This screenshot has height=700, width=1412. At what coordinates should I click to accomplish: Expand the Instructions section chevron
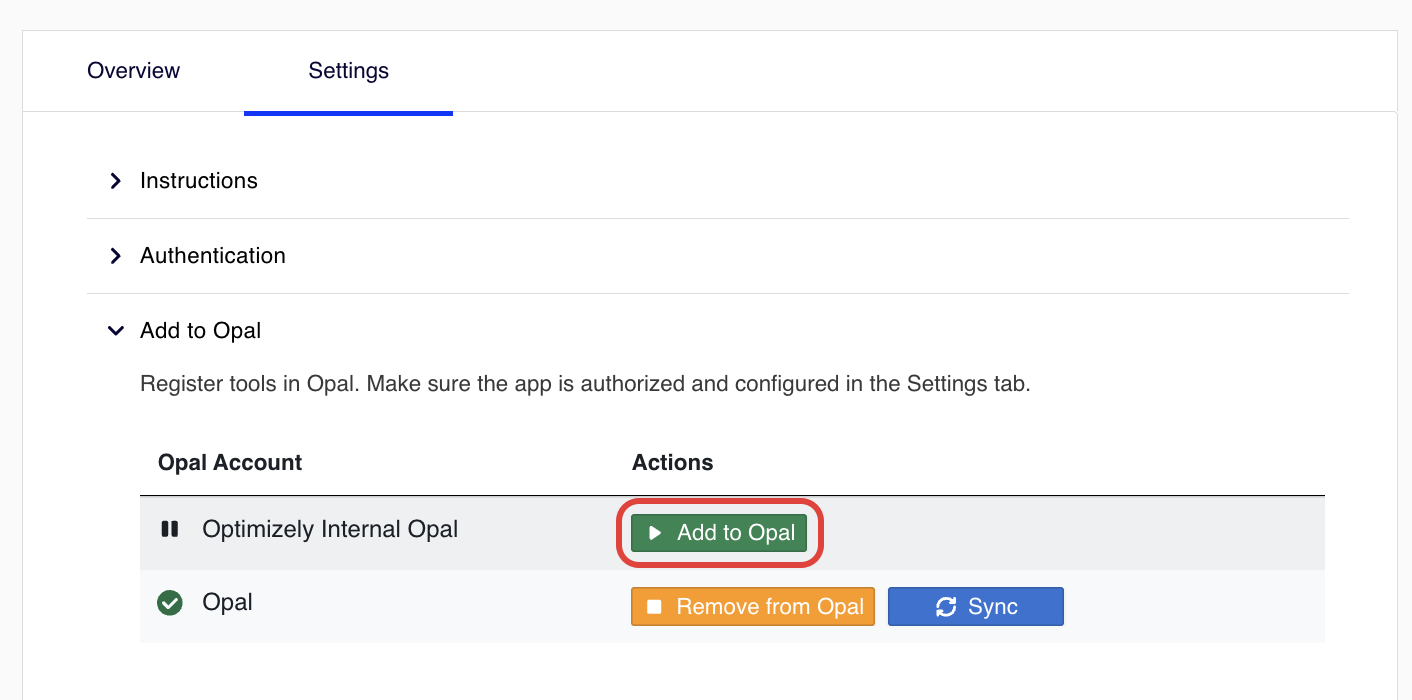116,181
